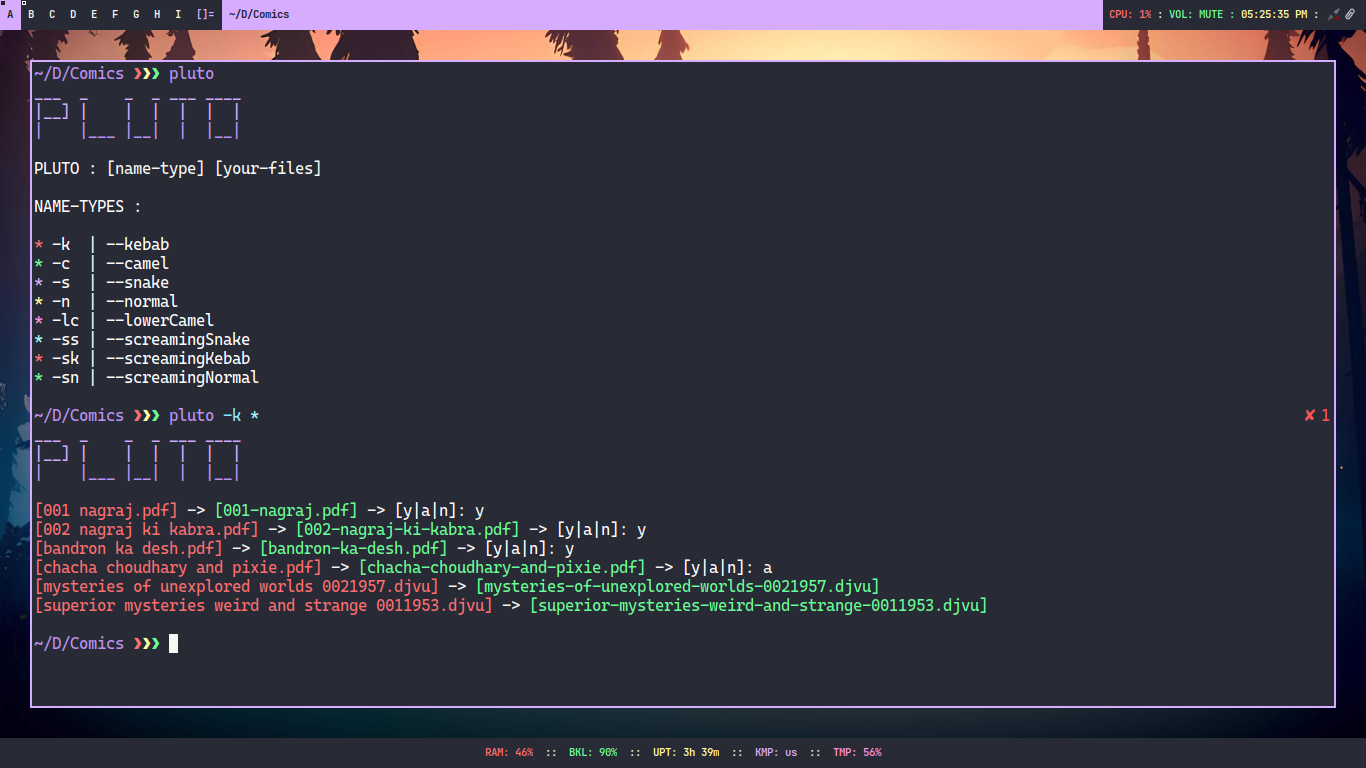
Task: Click the --kebab option line
Action: (102, 244)
